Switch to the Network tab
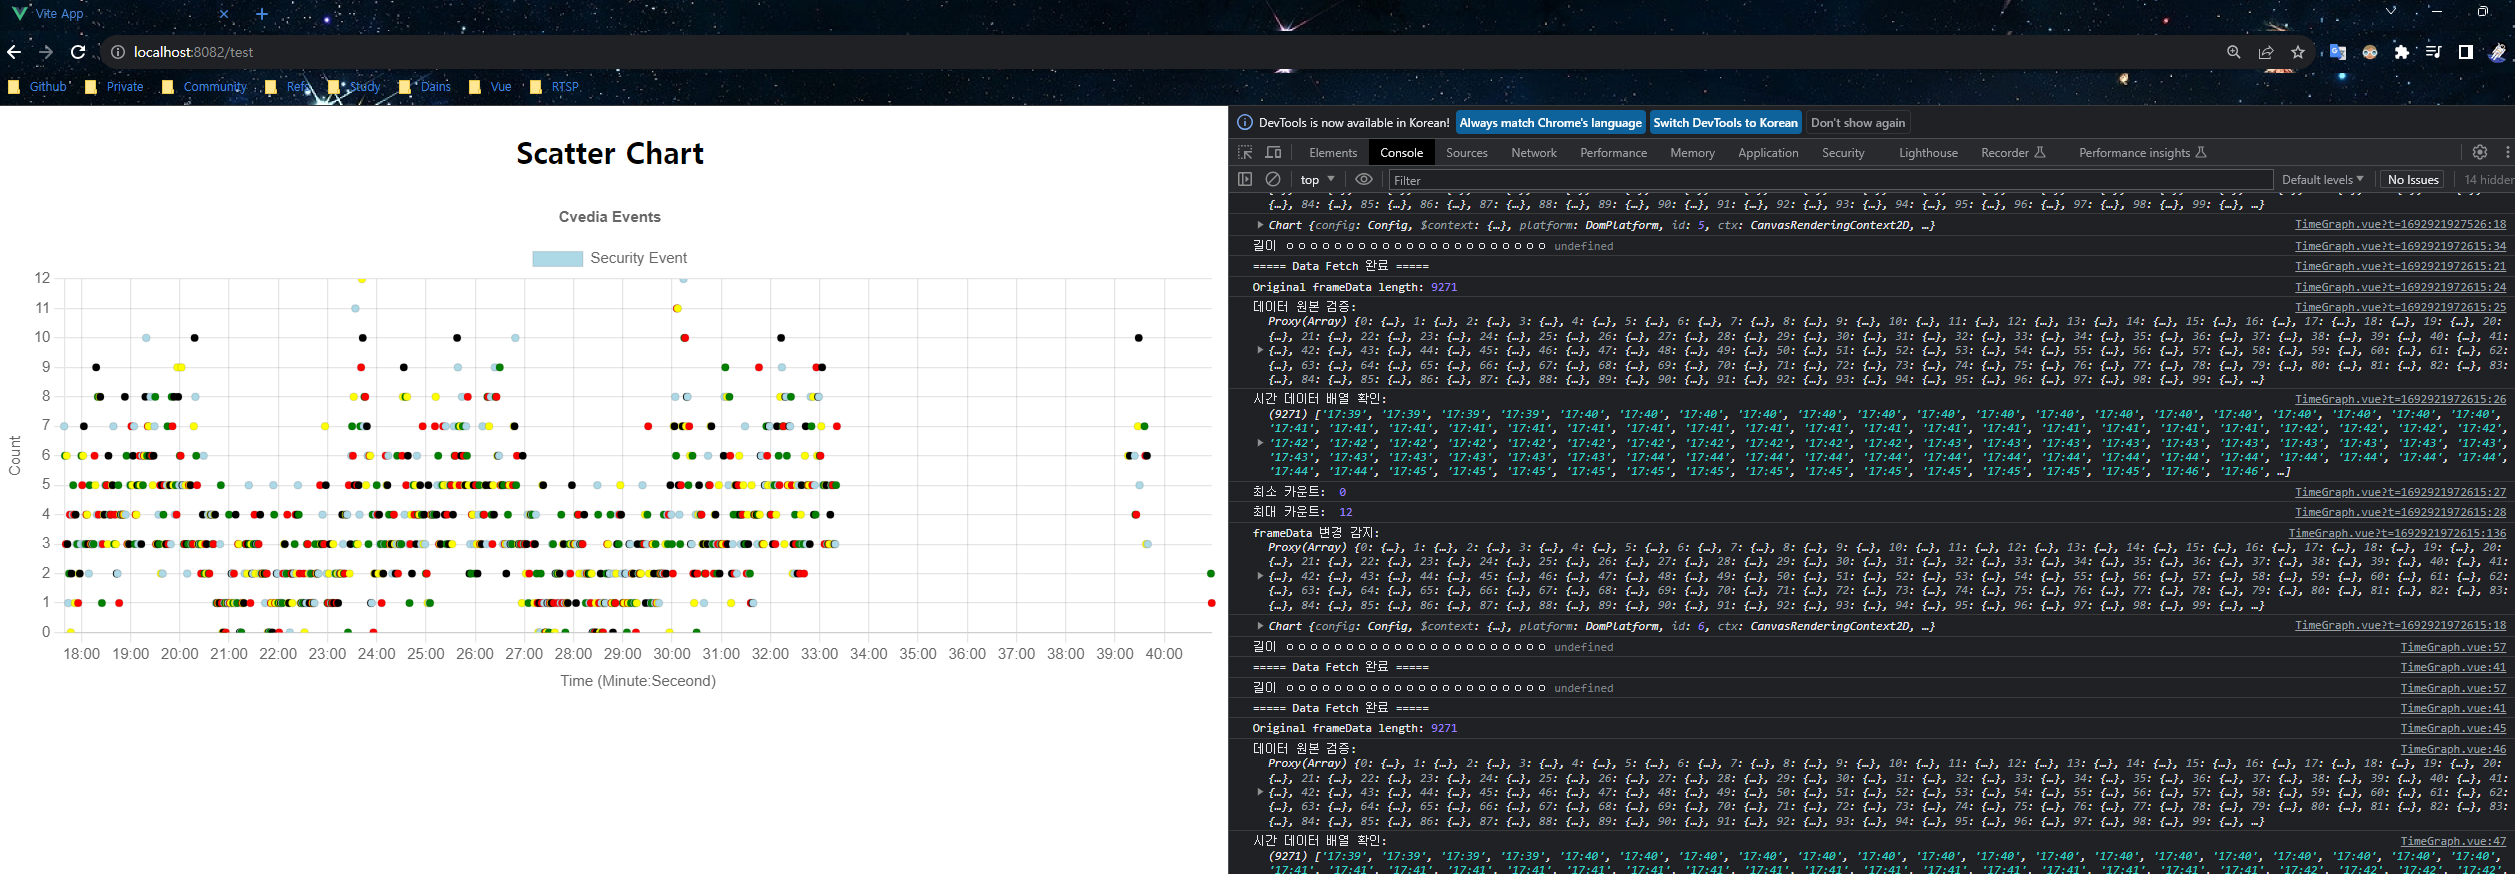Image resolution: width=2515 pixels, height=874 pixels. [x=1534, y=152]
